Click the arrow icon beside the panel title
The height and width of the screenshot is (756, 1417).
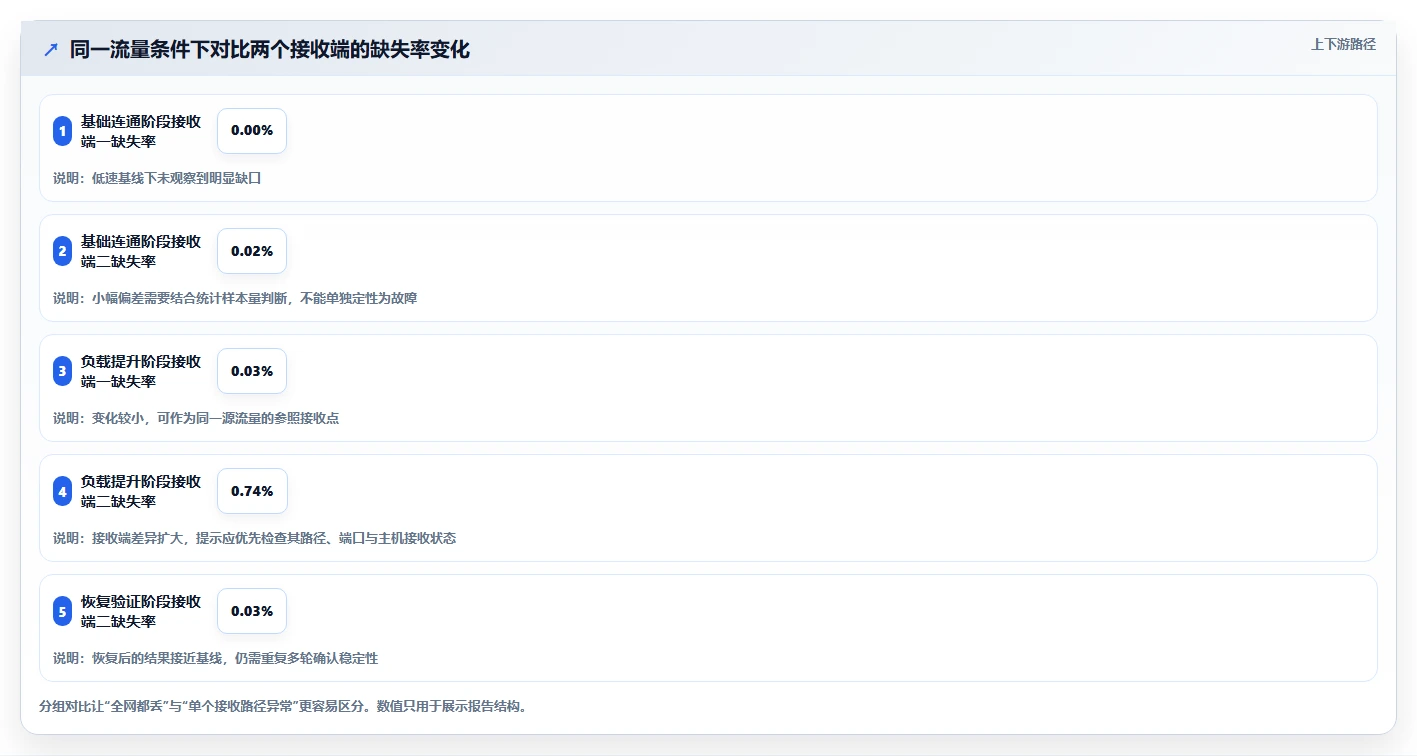click(x=51, y=49)
